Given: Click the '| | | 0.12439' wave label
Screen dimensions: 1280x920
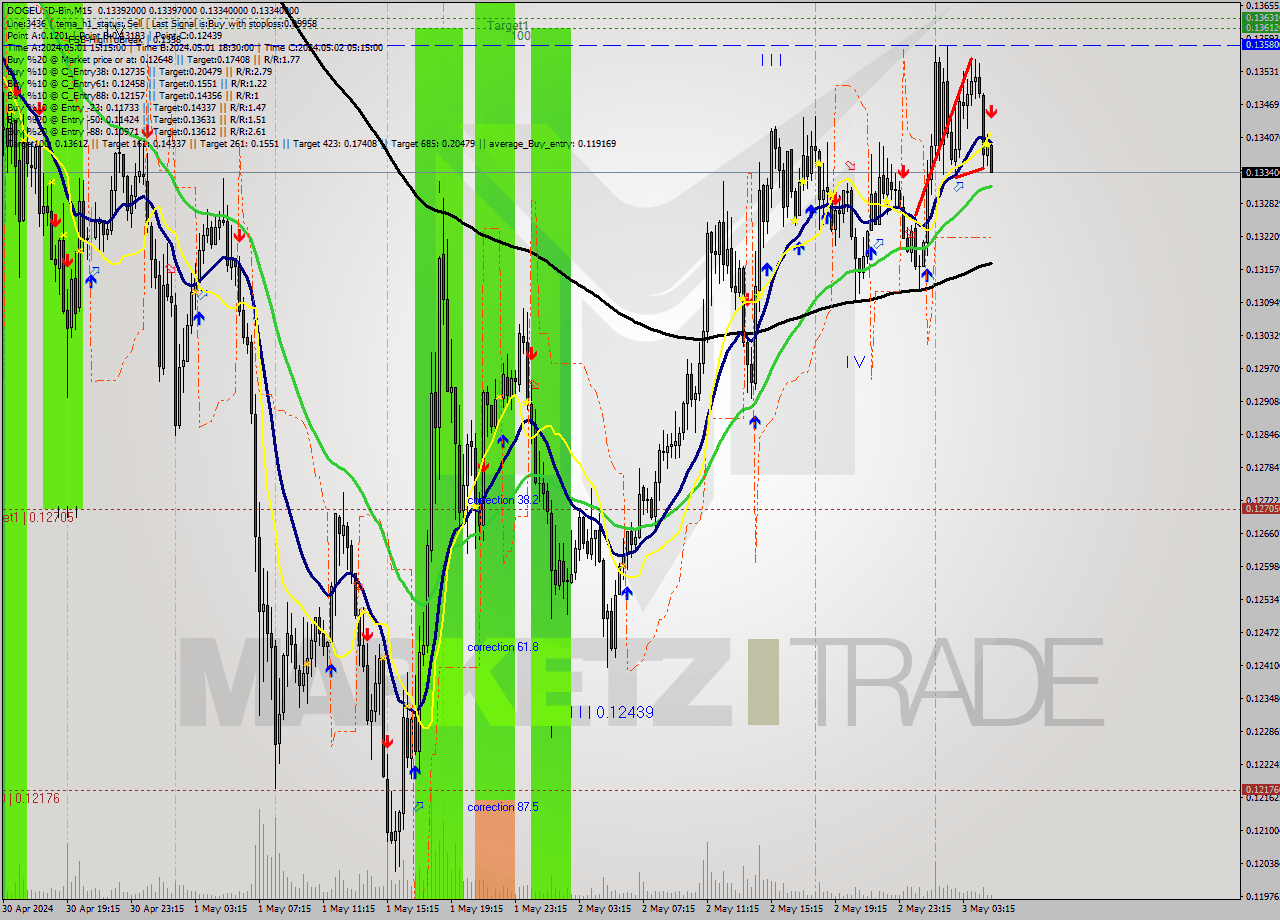Looking at the screenshot, I should pyautogui.click(x=612, y=712).
